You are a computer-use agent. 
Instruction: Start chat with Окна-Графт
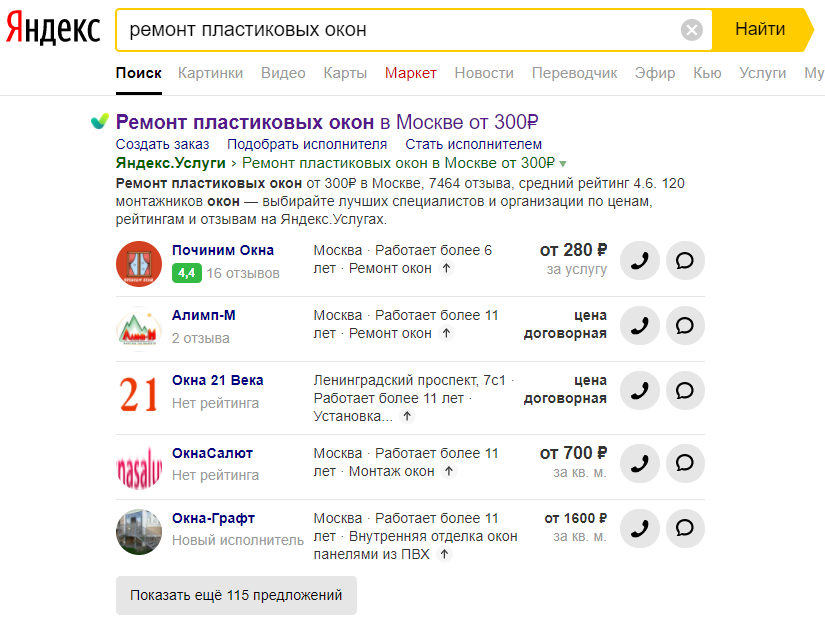(685, 528)
